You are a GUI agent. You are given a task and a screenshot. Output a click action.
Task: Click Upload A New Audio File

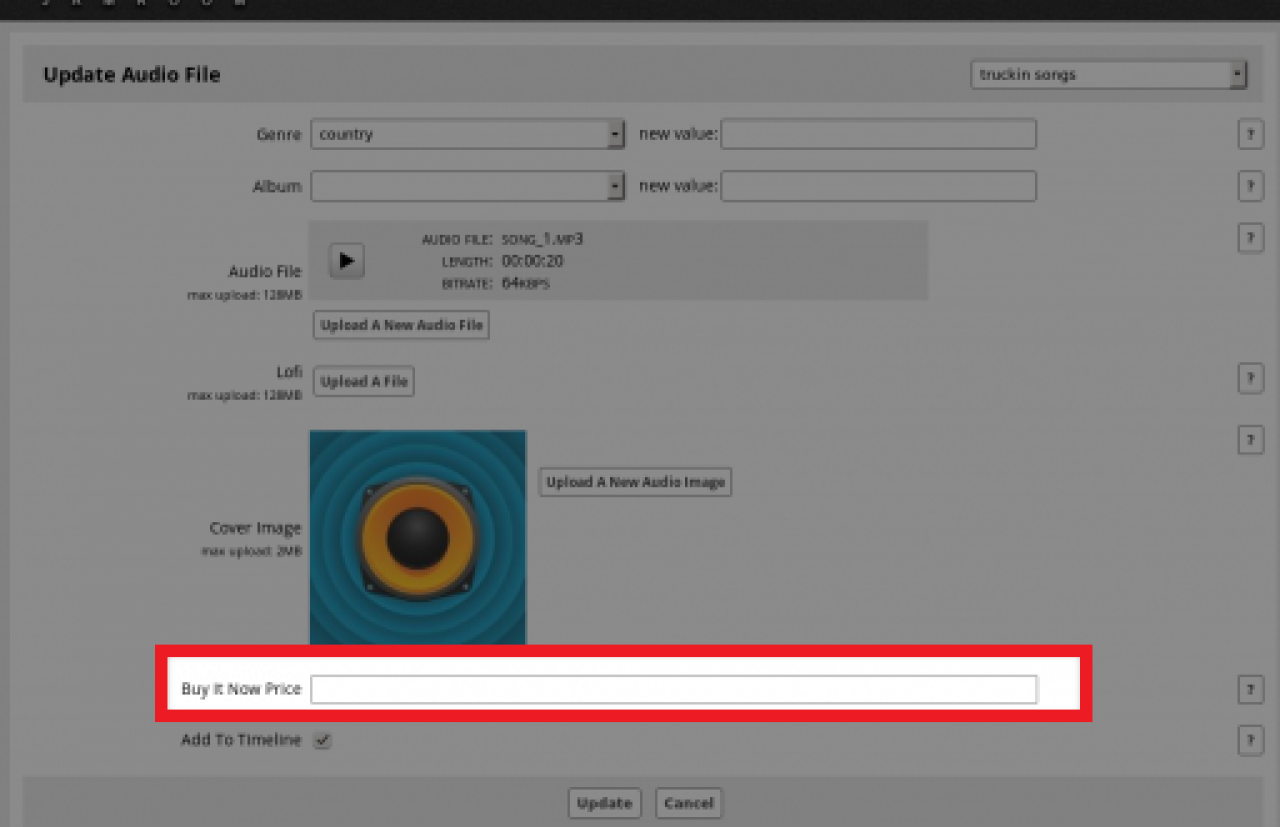coord(401,326)
